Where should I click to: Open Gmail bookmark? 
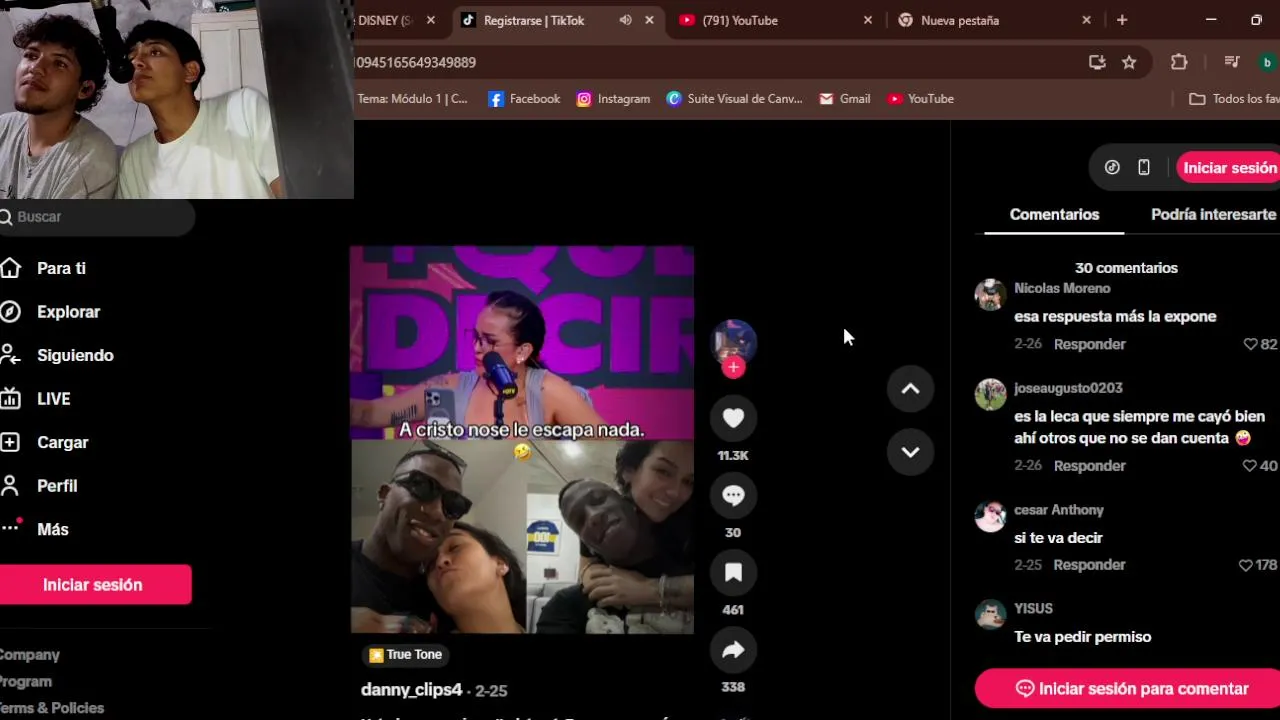[x=845, y=99]
